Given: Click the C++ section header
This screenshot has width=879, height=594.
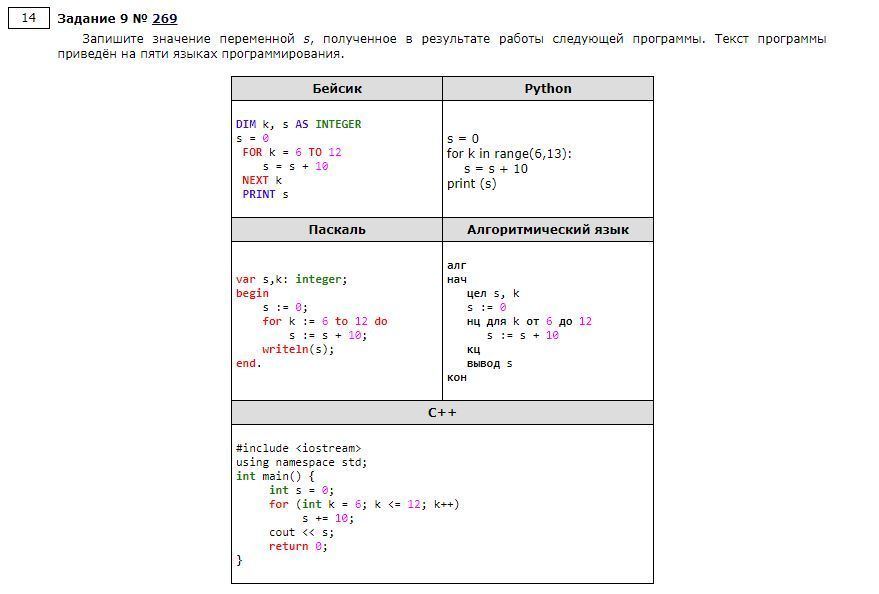Looking at the screenshot, I should pos(442,413).
